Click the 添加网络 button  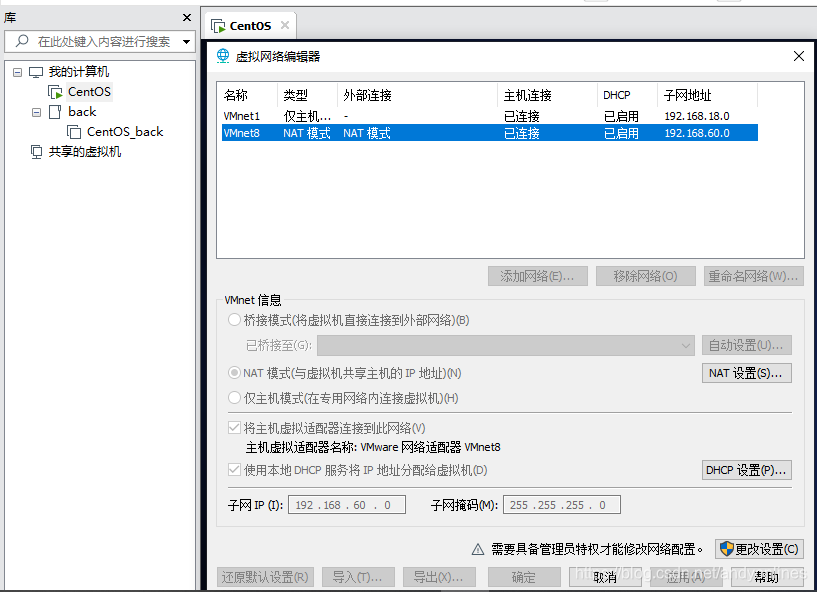538,276
